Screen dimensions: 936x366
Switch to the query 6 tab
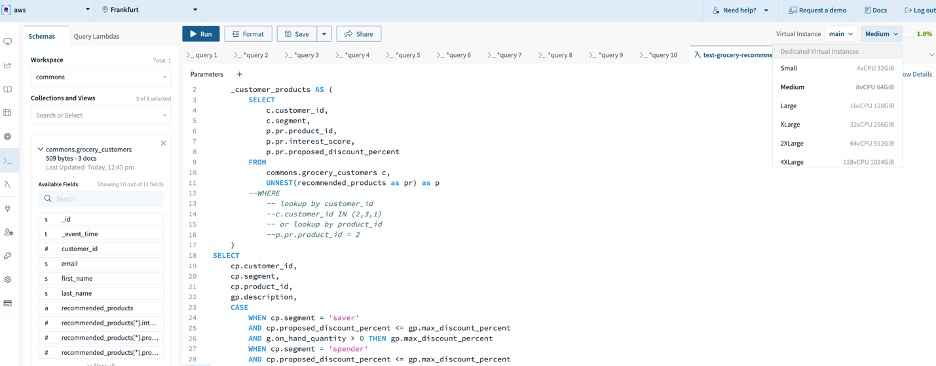tap(454, 55)
